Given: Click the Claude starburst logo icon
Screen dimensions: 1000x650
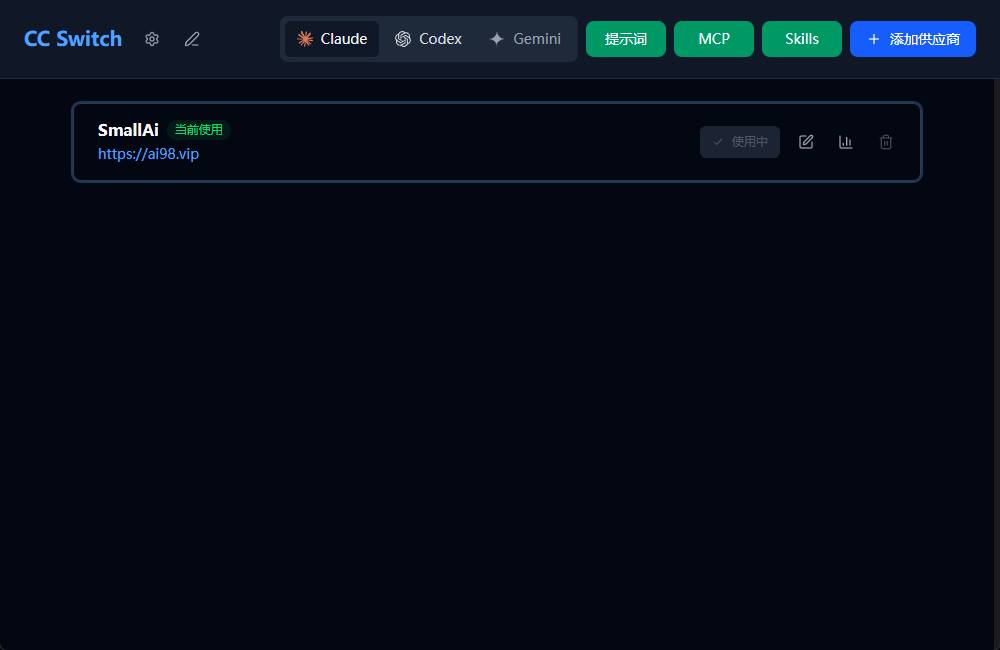Looking at the screenshot, I should point(305,39).
